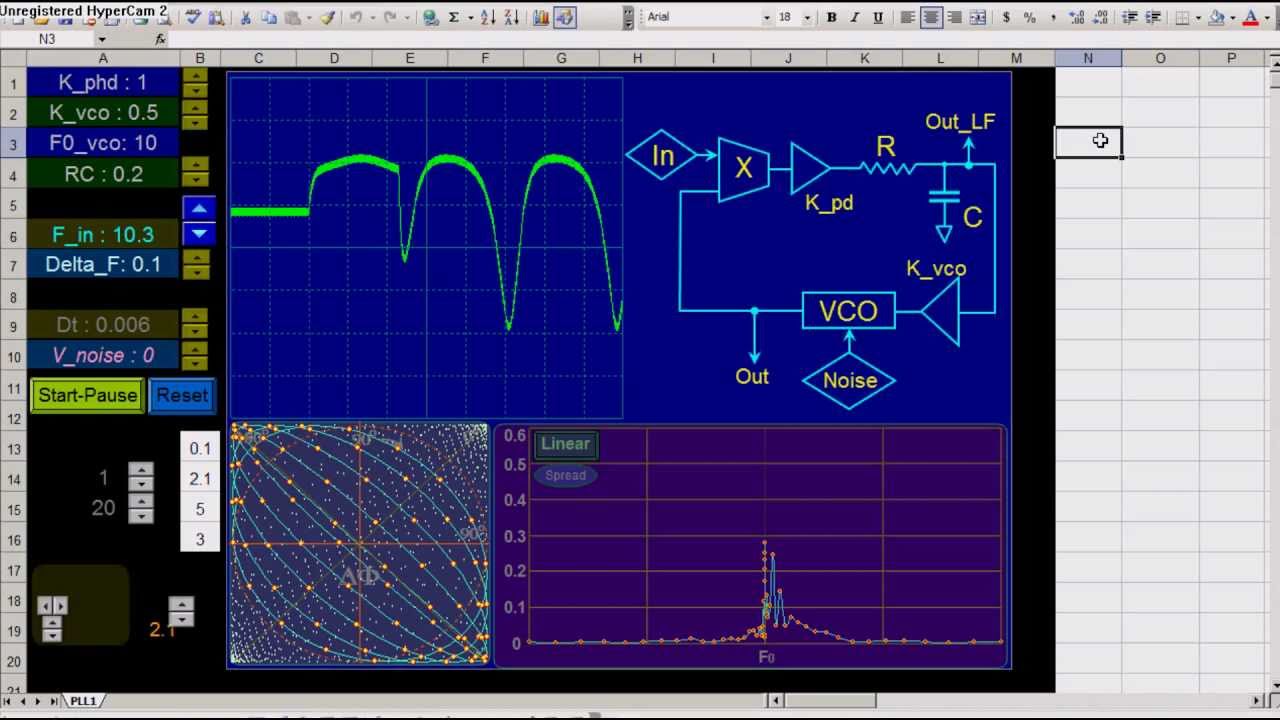The image size is (1280, 720).
Task: Open the Chart Wizard icon
Action: [x=540, y=17]
